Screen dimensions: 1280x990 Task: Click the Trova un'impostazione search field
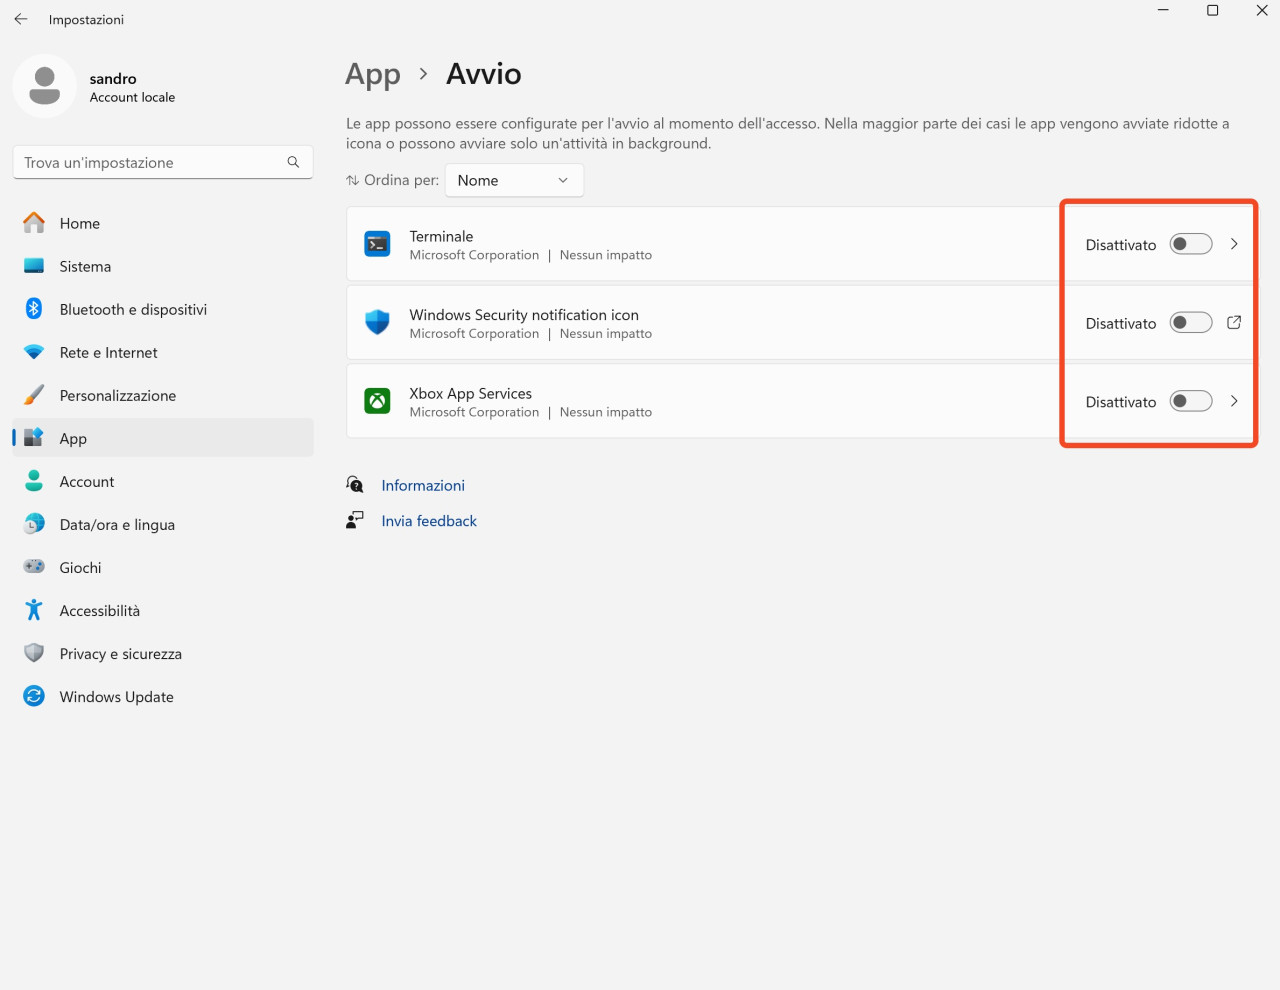(163, 162)
